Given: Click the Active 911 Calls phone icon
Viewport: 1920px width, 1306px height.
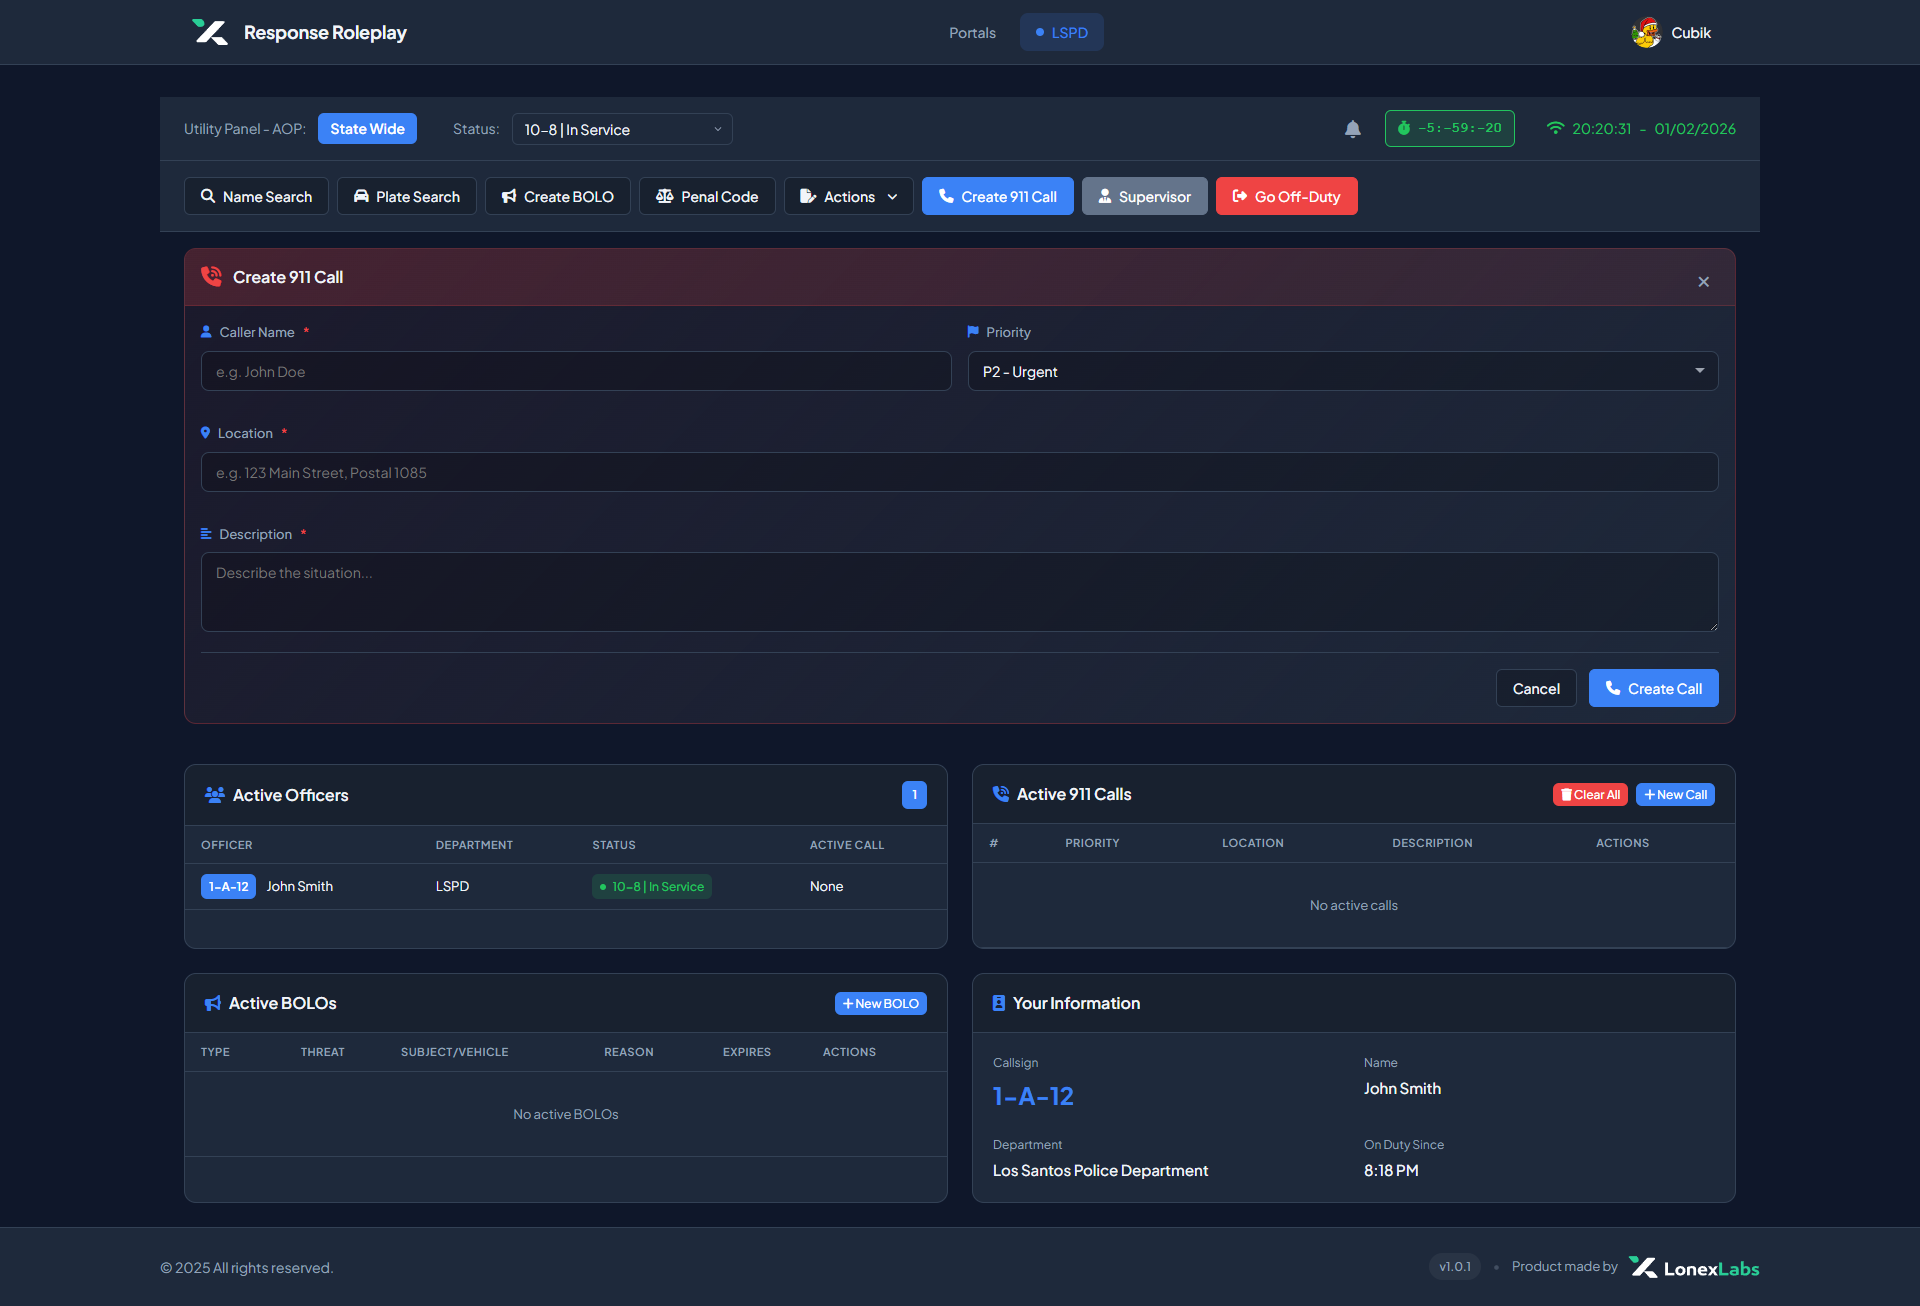Looking at the screenshot, I should [x=1000, y=794].
